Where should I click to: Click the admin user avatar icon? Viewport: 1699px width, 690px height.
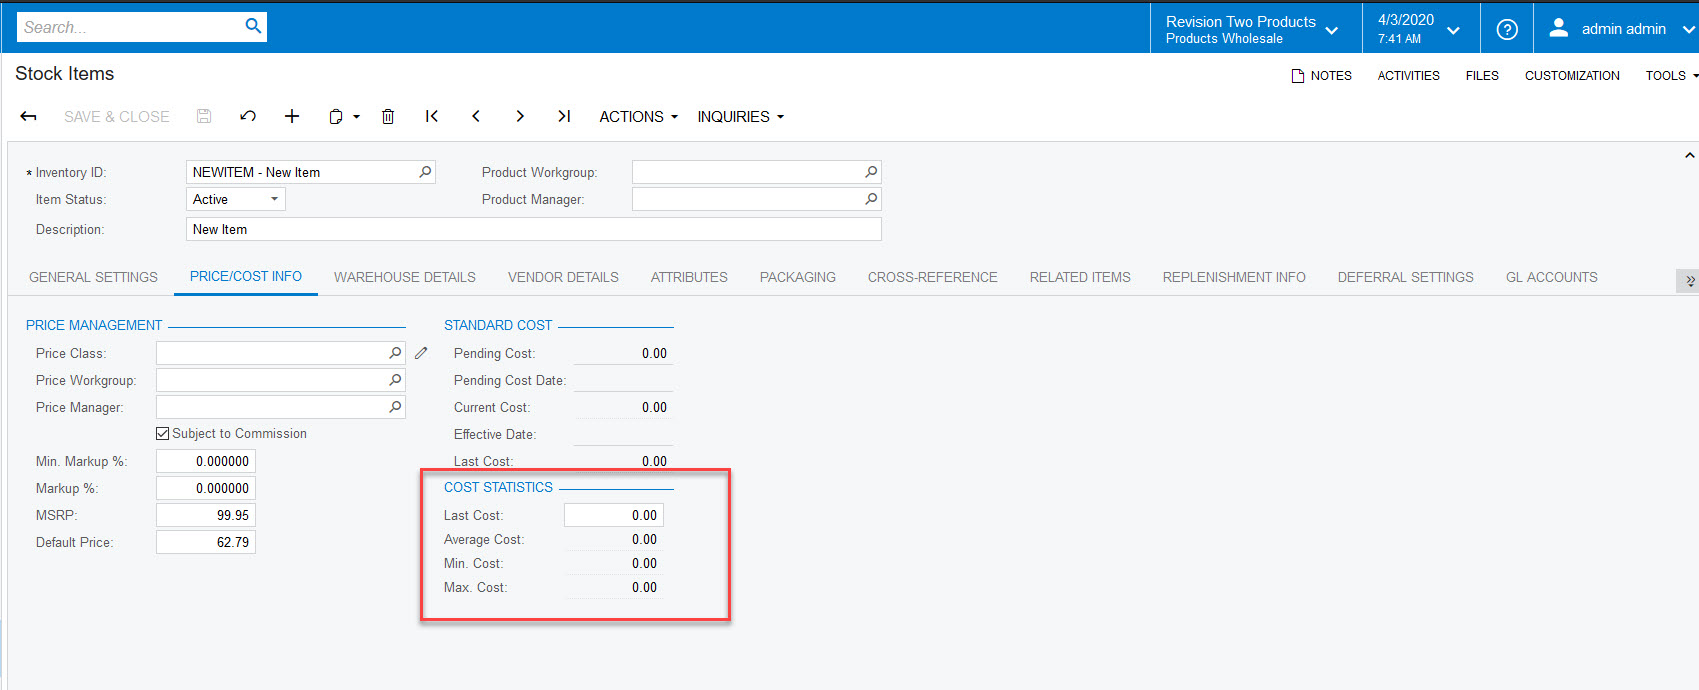tap(1558, 28)
